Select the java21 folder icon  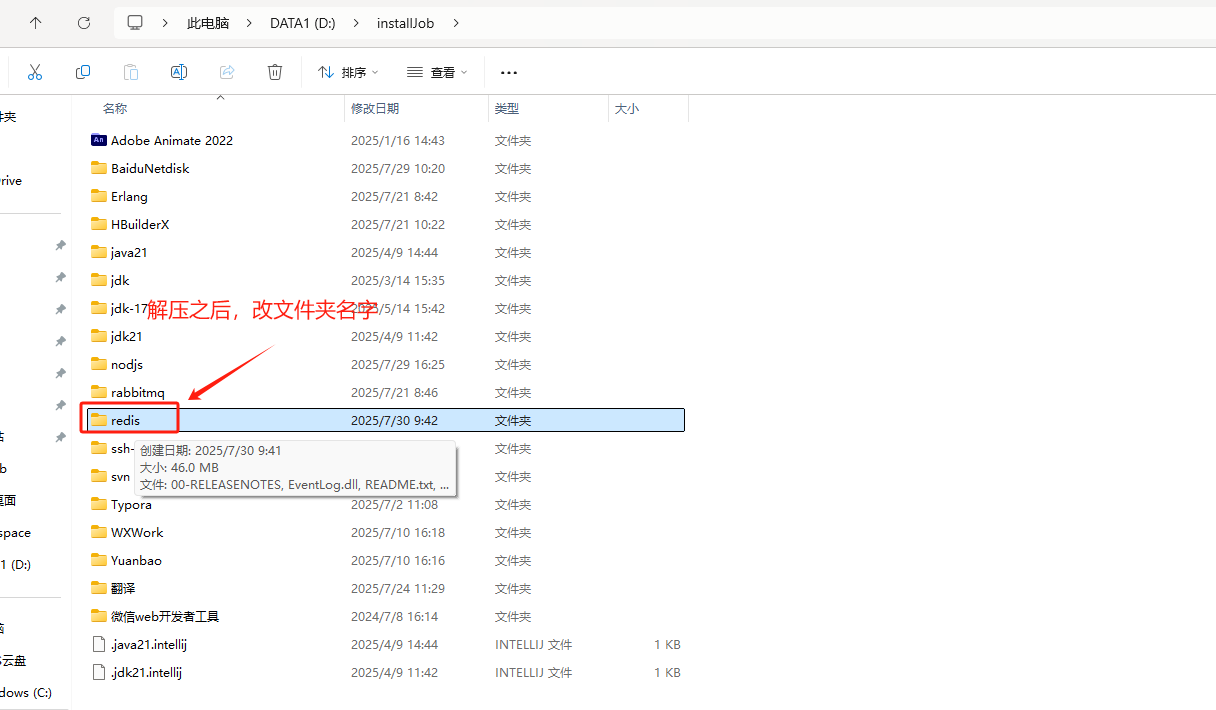98,252
